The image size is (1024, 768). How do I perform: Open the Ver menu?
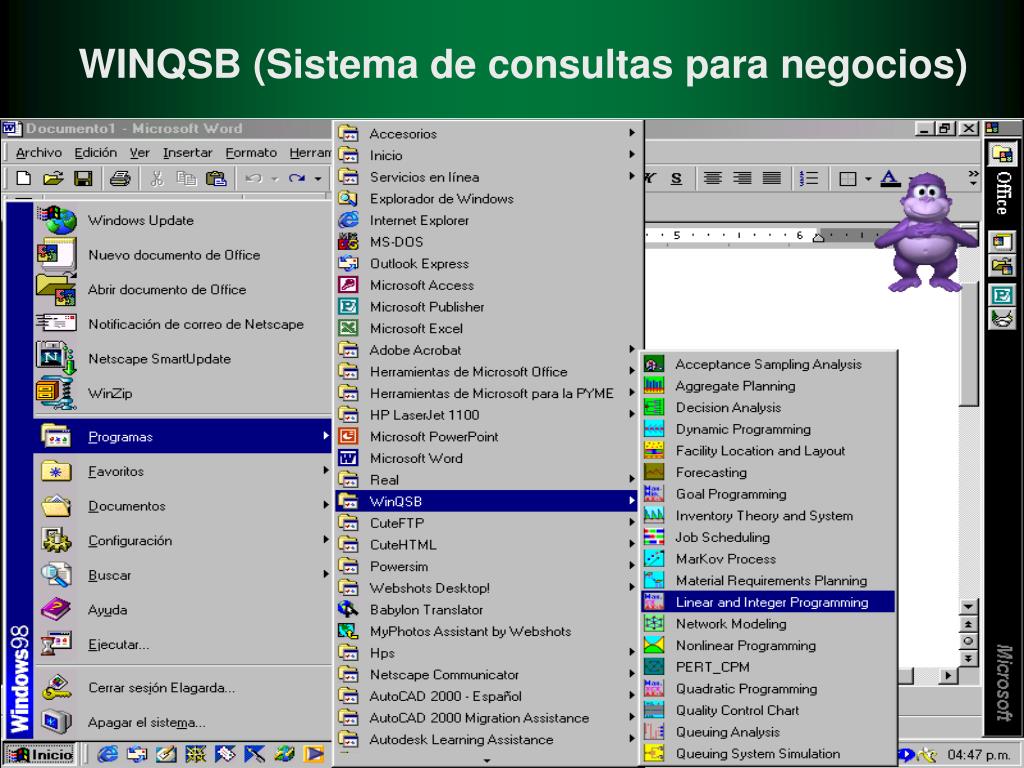(x=139, y=153)
